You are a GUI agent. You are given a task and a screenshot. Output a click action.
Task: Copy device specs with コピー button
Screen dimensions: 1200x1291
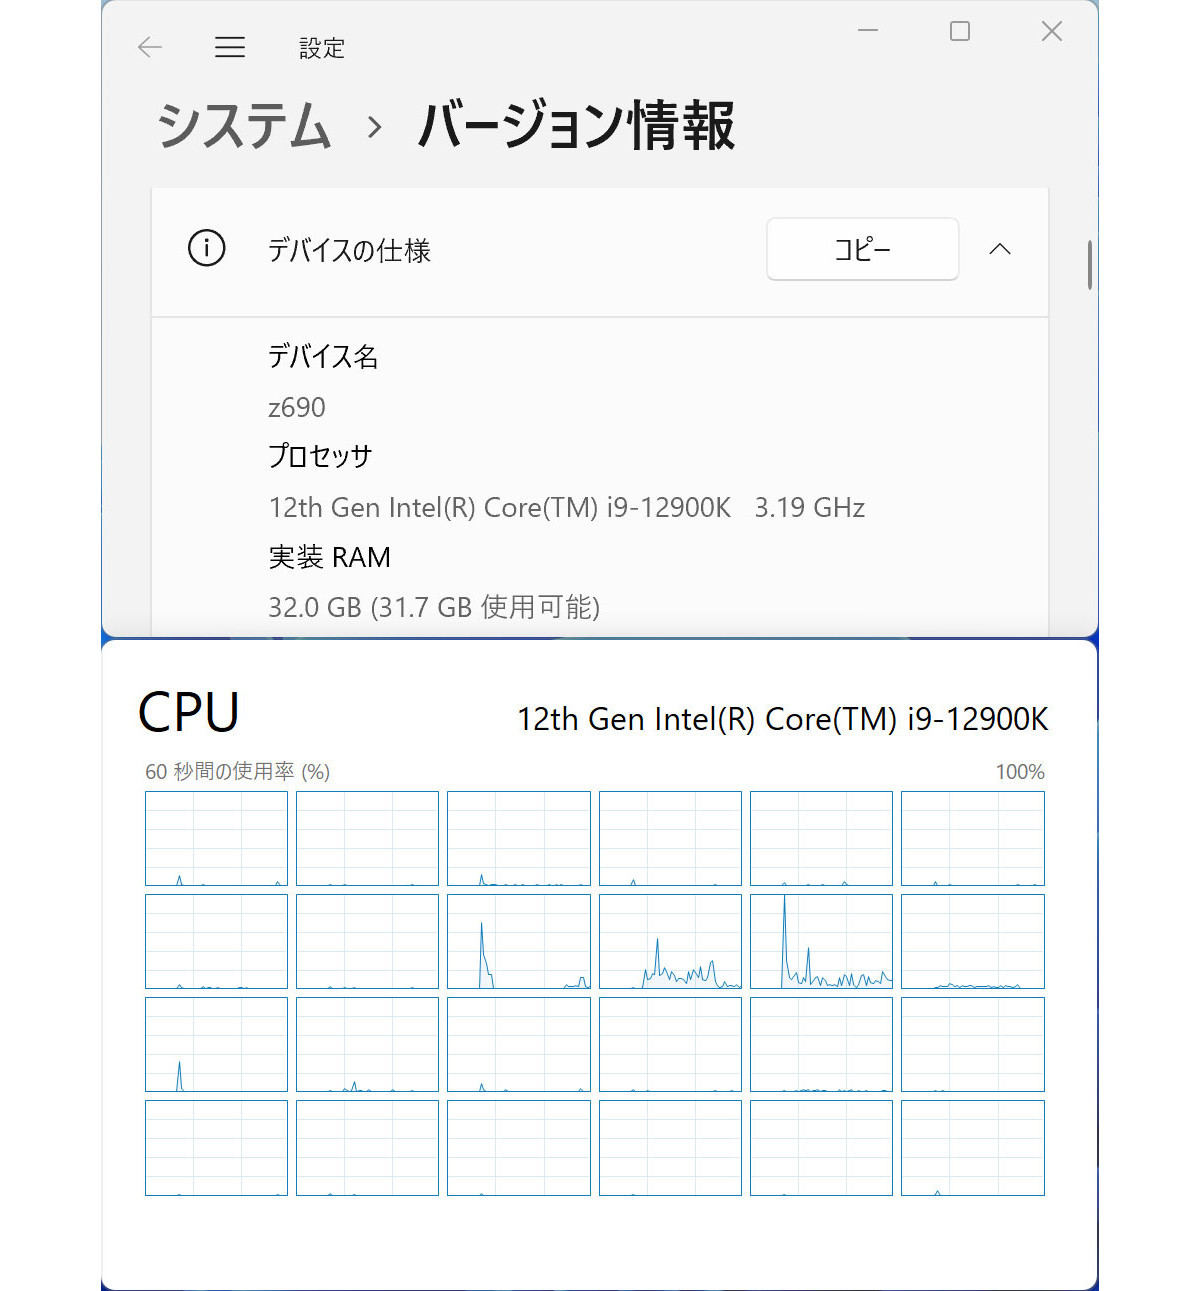862,249
